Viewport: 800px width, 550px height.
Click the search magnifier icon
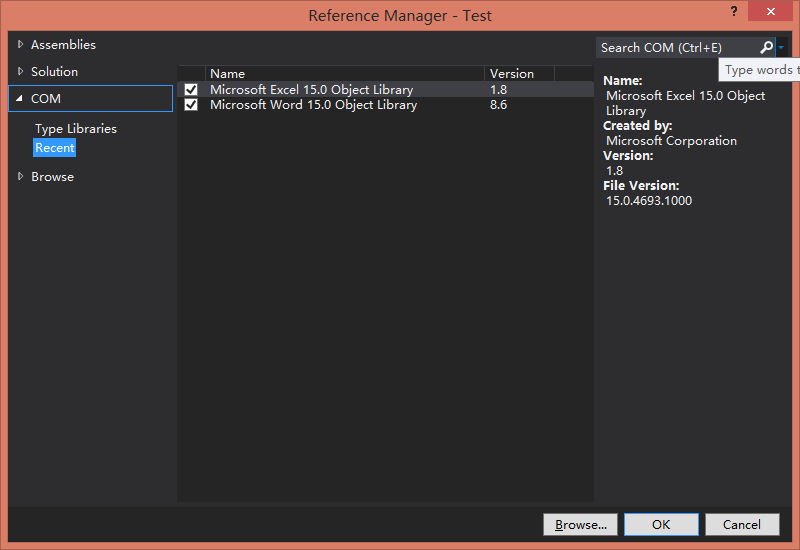[x=766, y=47]
